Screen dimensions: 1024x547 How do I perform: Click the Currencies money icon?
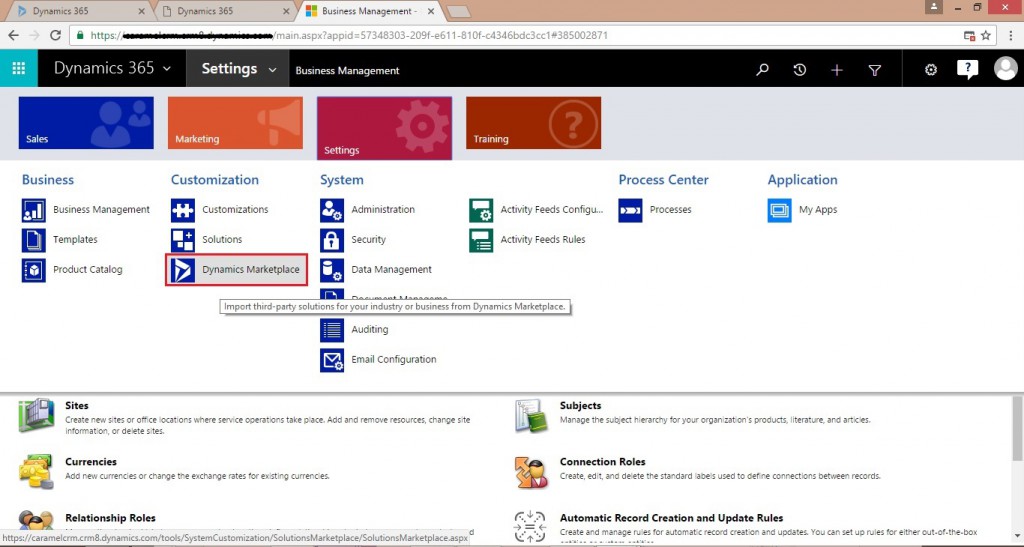pos(37,472)
